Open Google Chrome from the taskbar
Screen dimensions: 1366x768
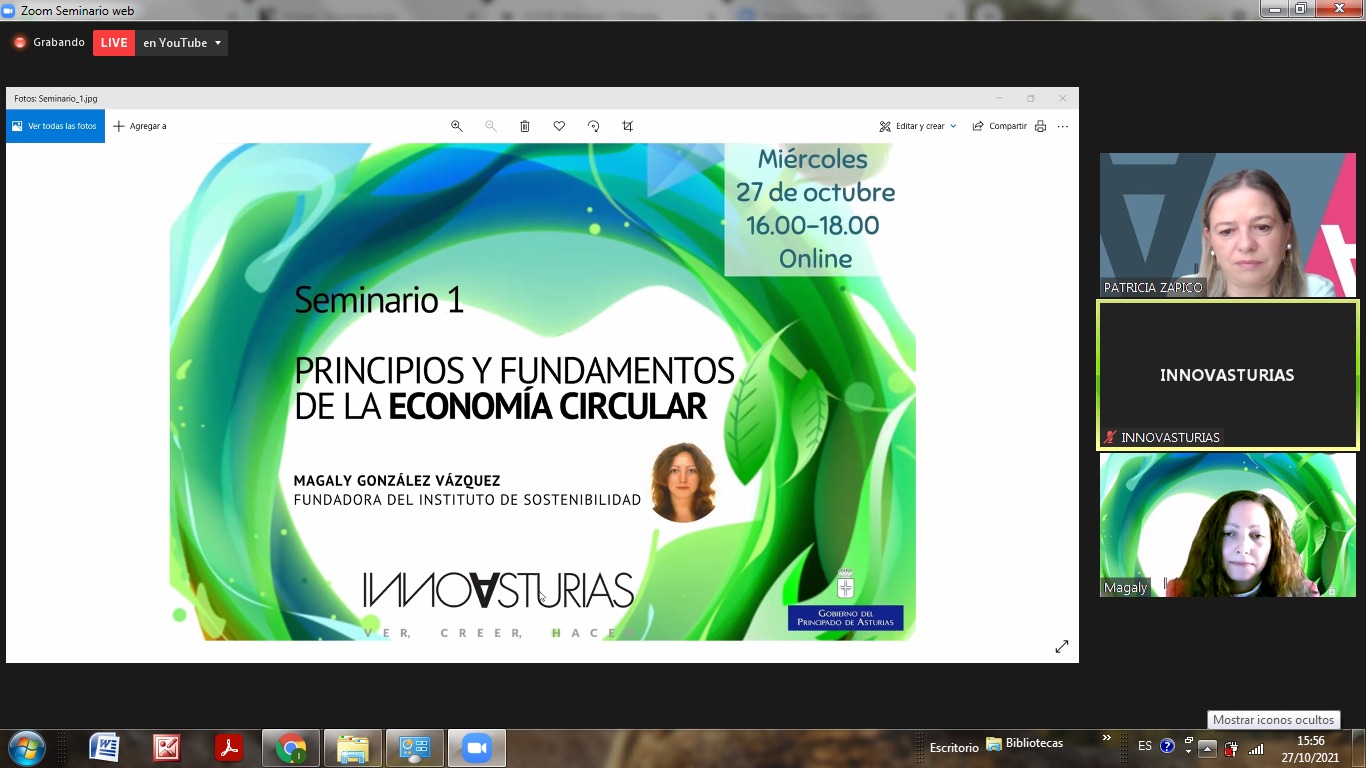tap(291, 748)
